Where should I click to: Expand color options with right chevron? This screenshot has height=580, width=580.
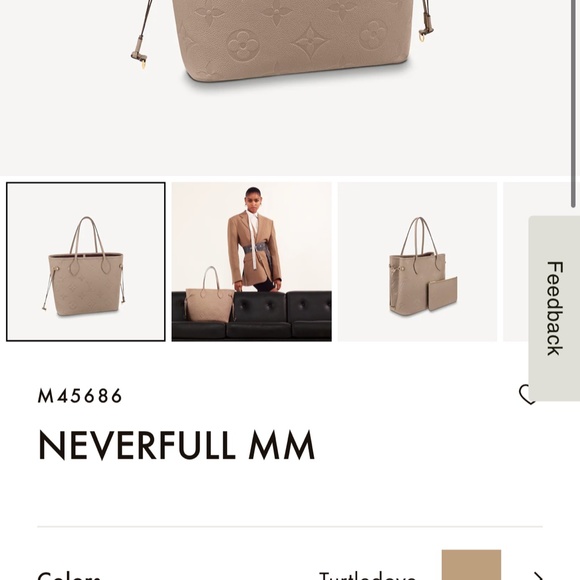[x=539, y=576]
